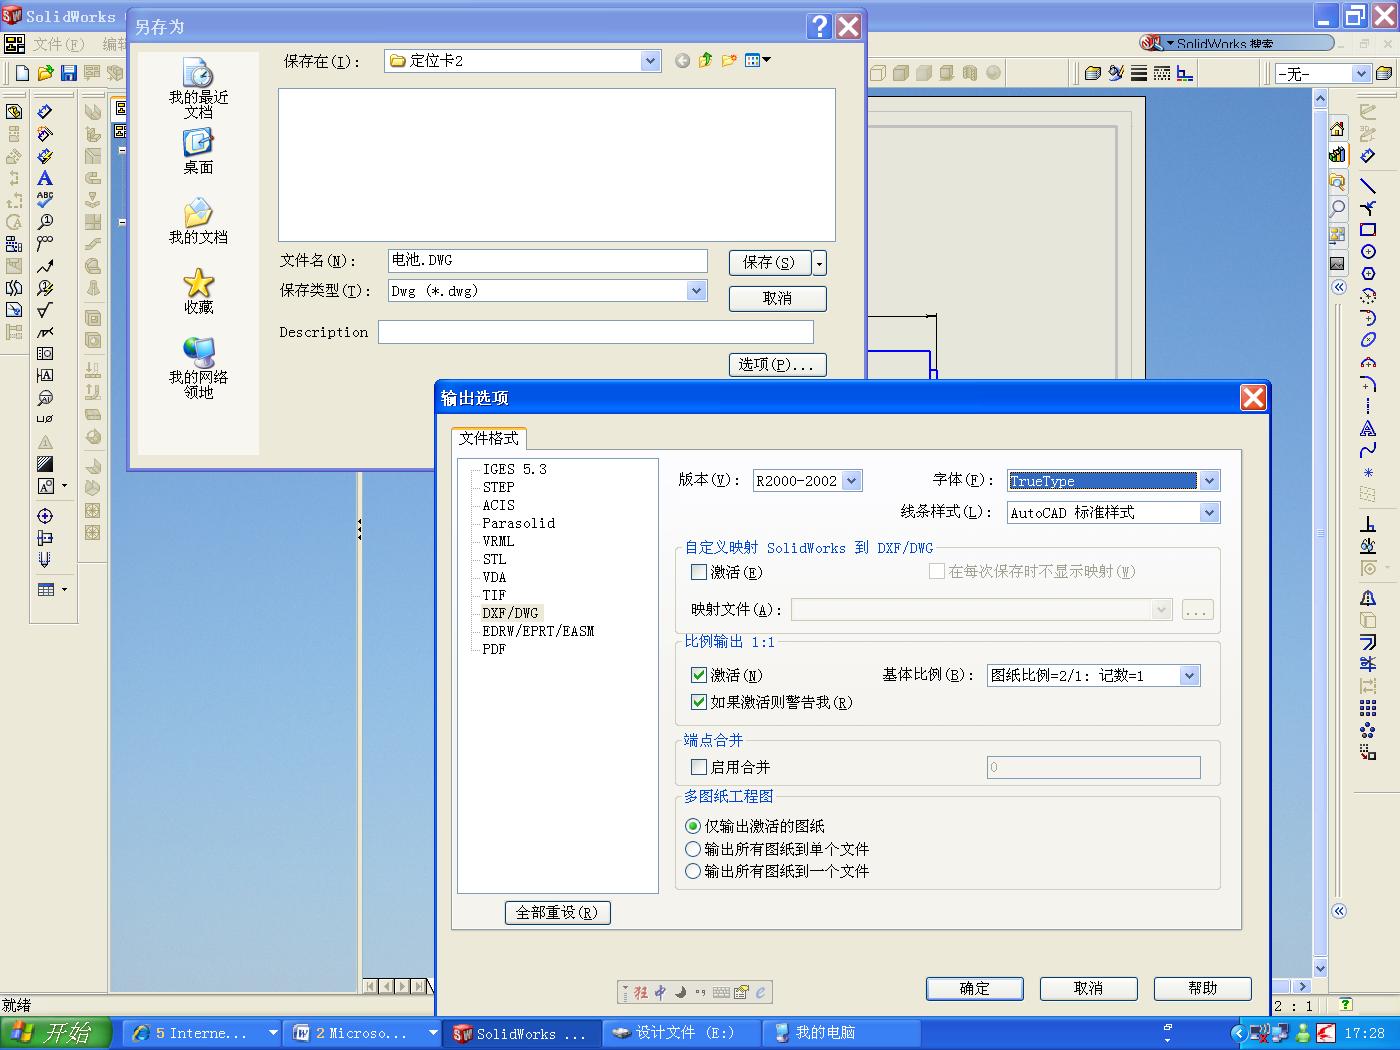Select the 文件格式 tab in export options
This screenshot has height=1050, width=1400.
point(488,438)
